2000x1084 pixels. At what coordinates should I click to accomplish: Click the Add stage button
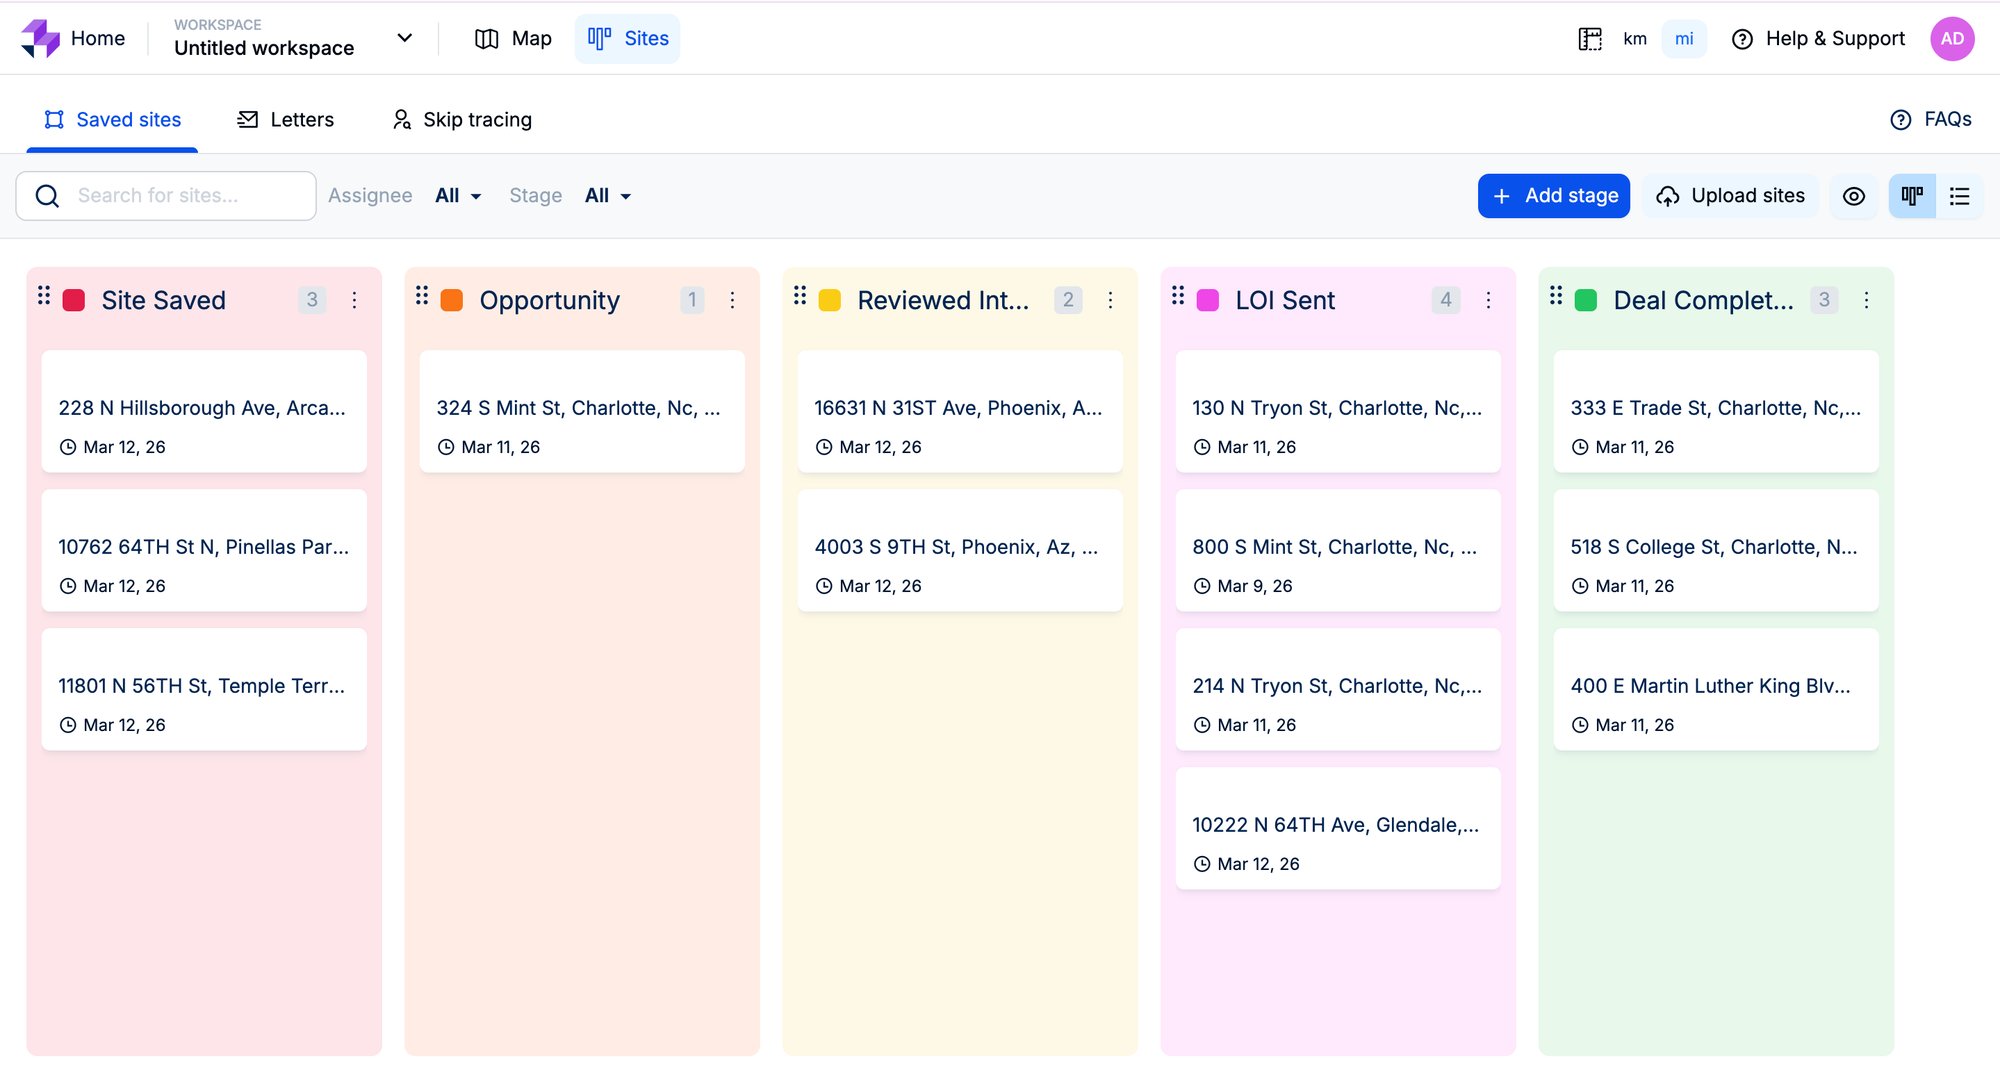(1553, 196)
